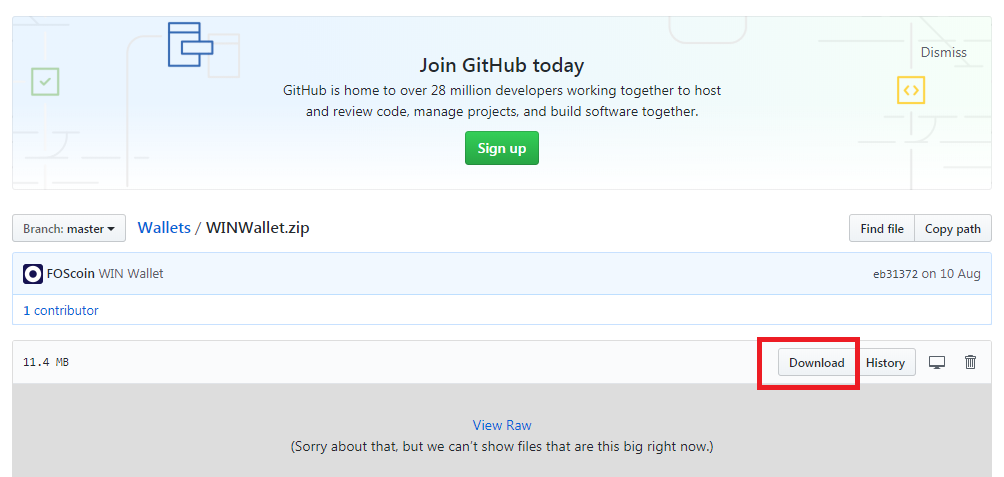The width and height of the screenshot is (1004, 477).
Task: Open commit eb31372
Action: click(894, 274)
